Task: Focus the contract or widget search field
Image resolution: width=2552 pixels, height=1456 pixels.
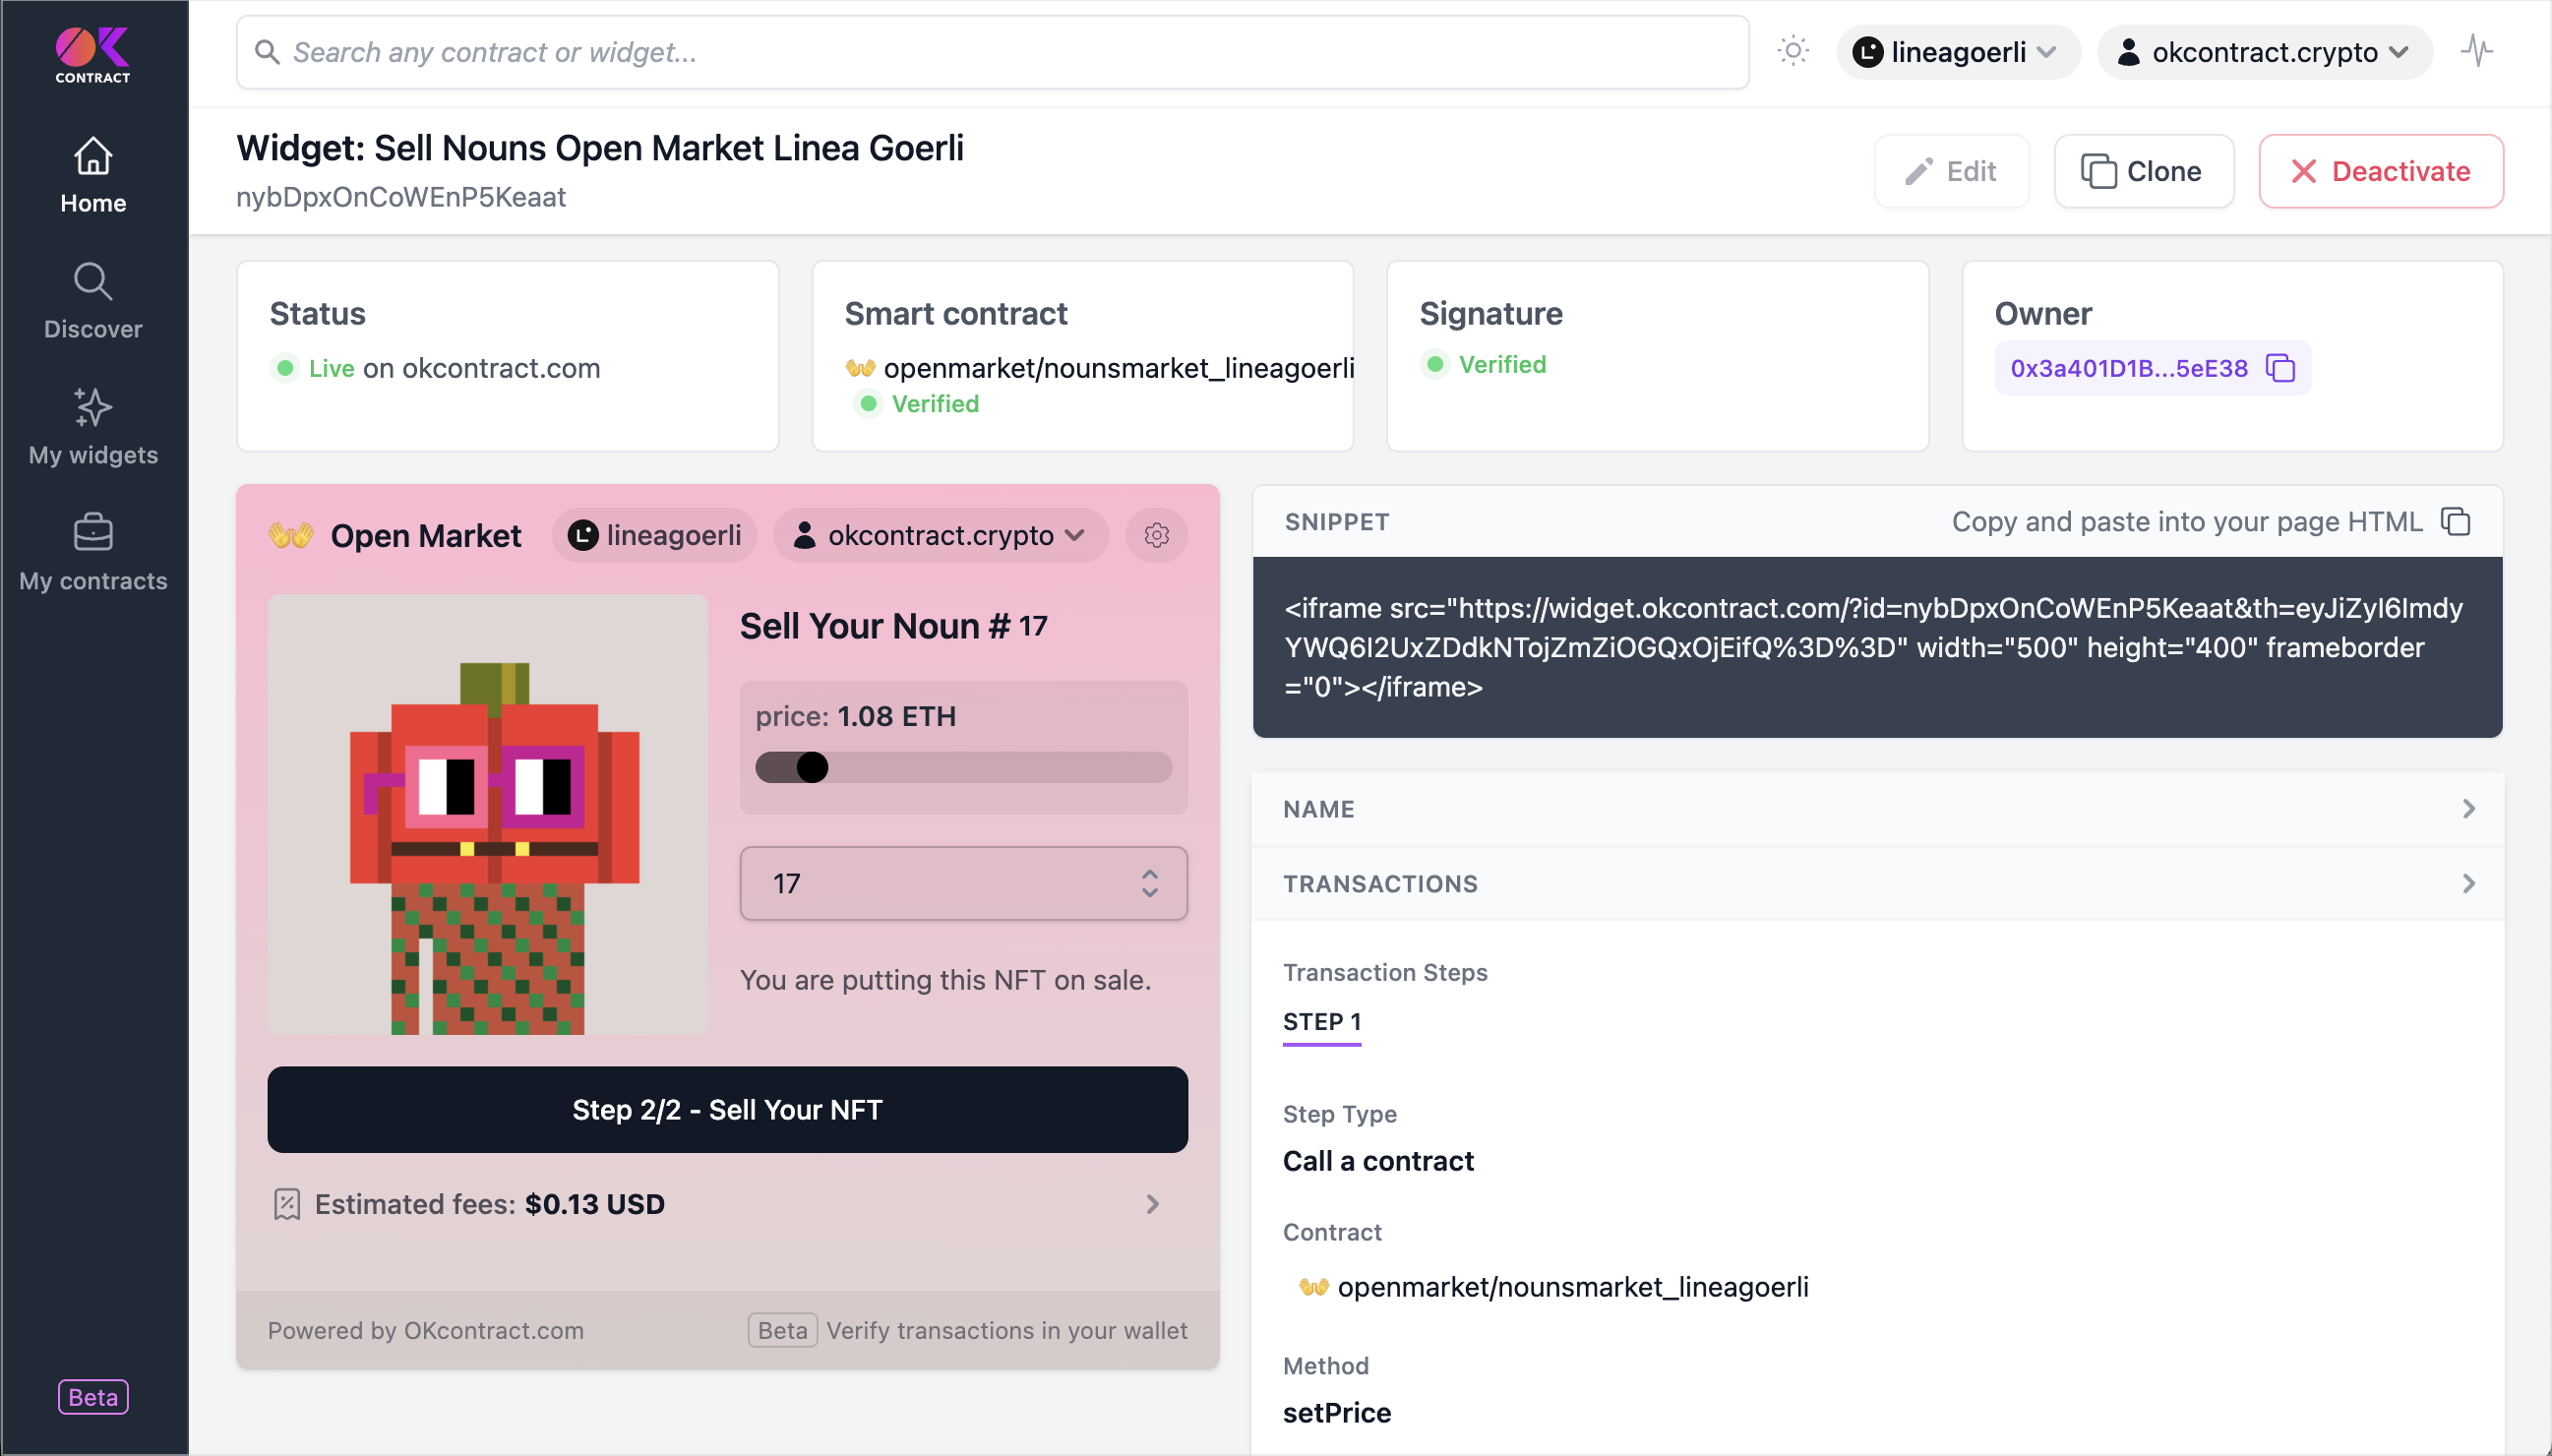Action: click(x=992, y=52)
